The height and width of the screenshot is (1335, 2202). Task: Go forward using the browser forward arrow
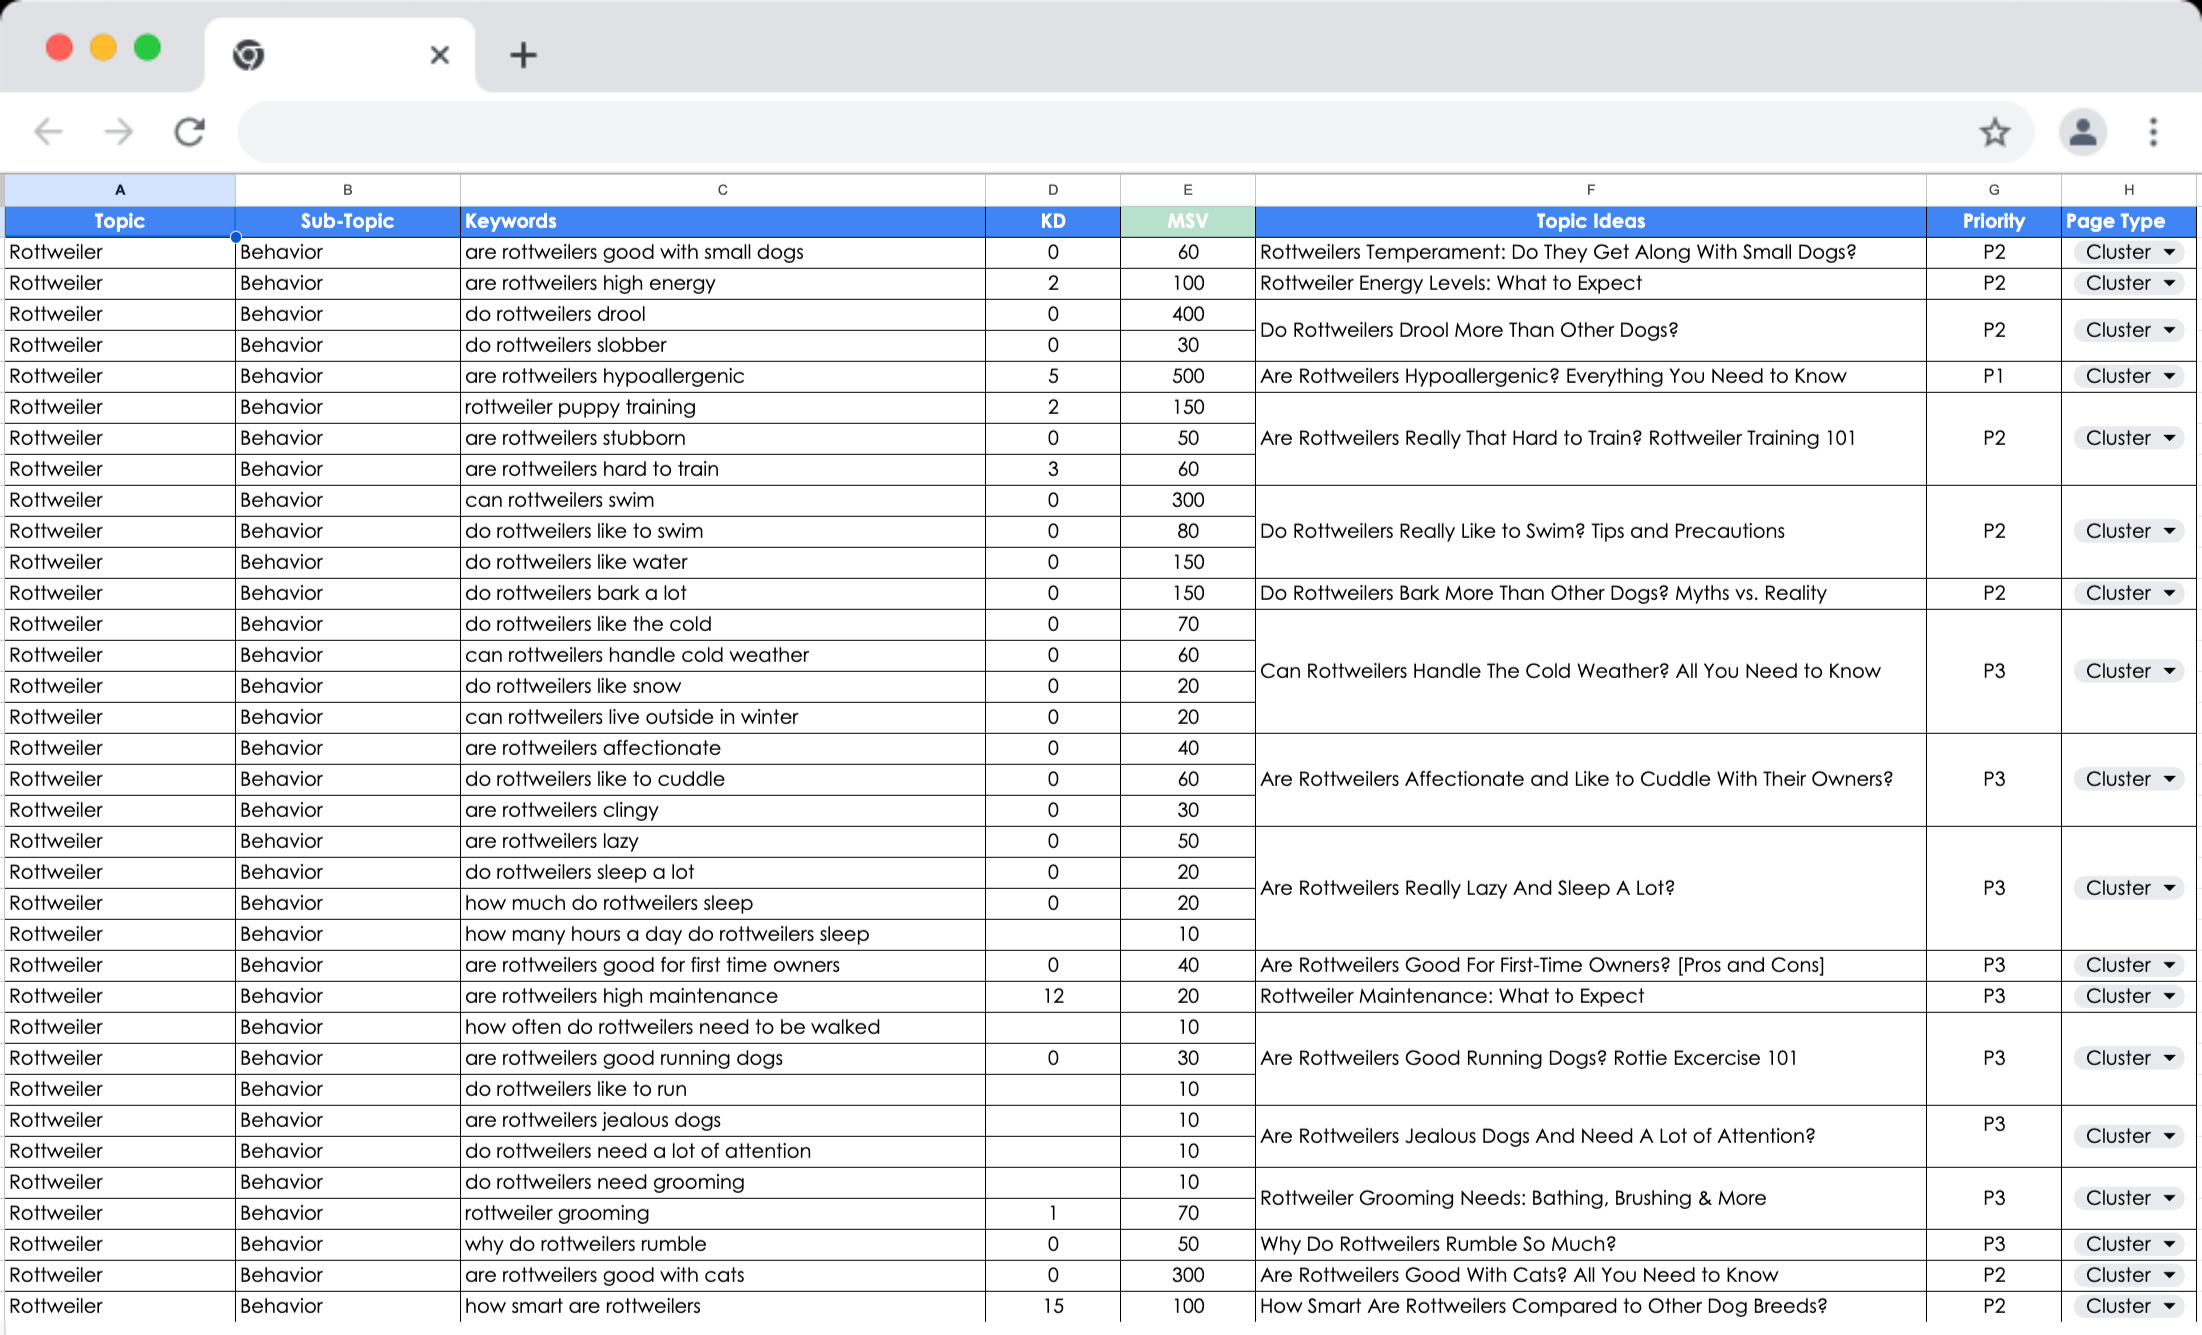tap(119, 132)
